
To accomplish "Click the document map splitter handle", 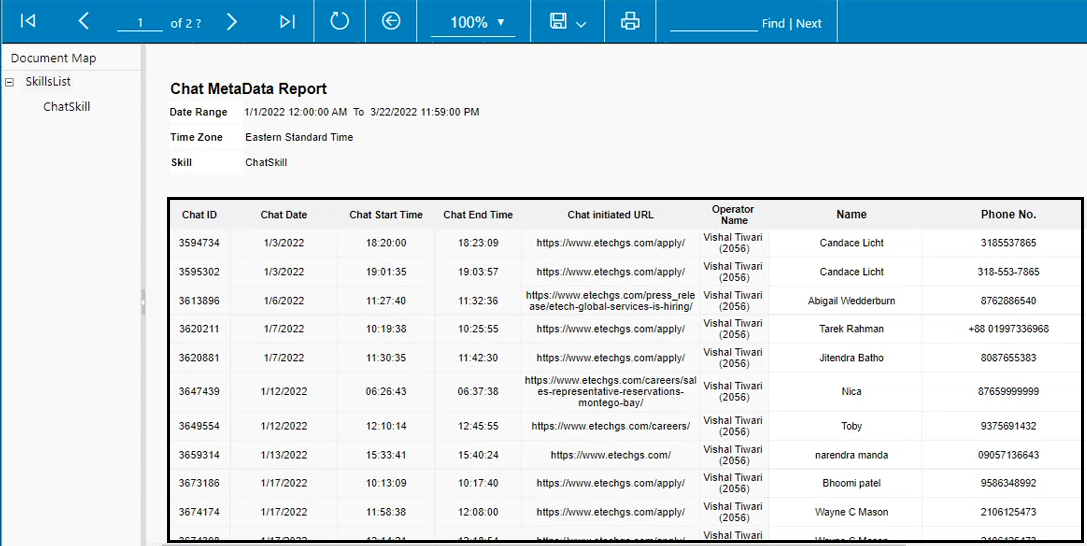I will point(143,301).
